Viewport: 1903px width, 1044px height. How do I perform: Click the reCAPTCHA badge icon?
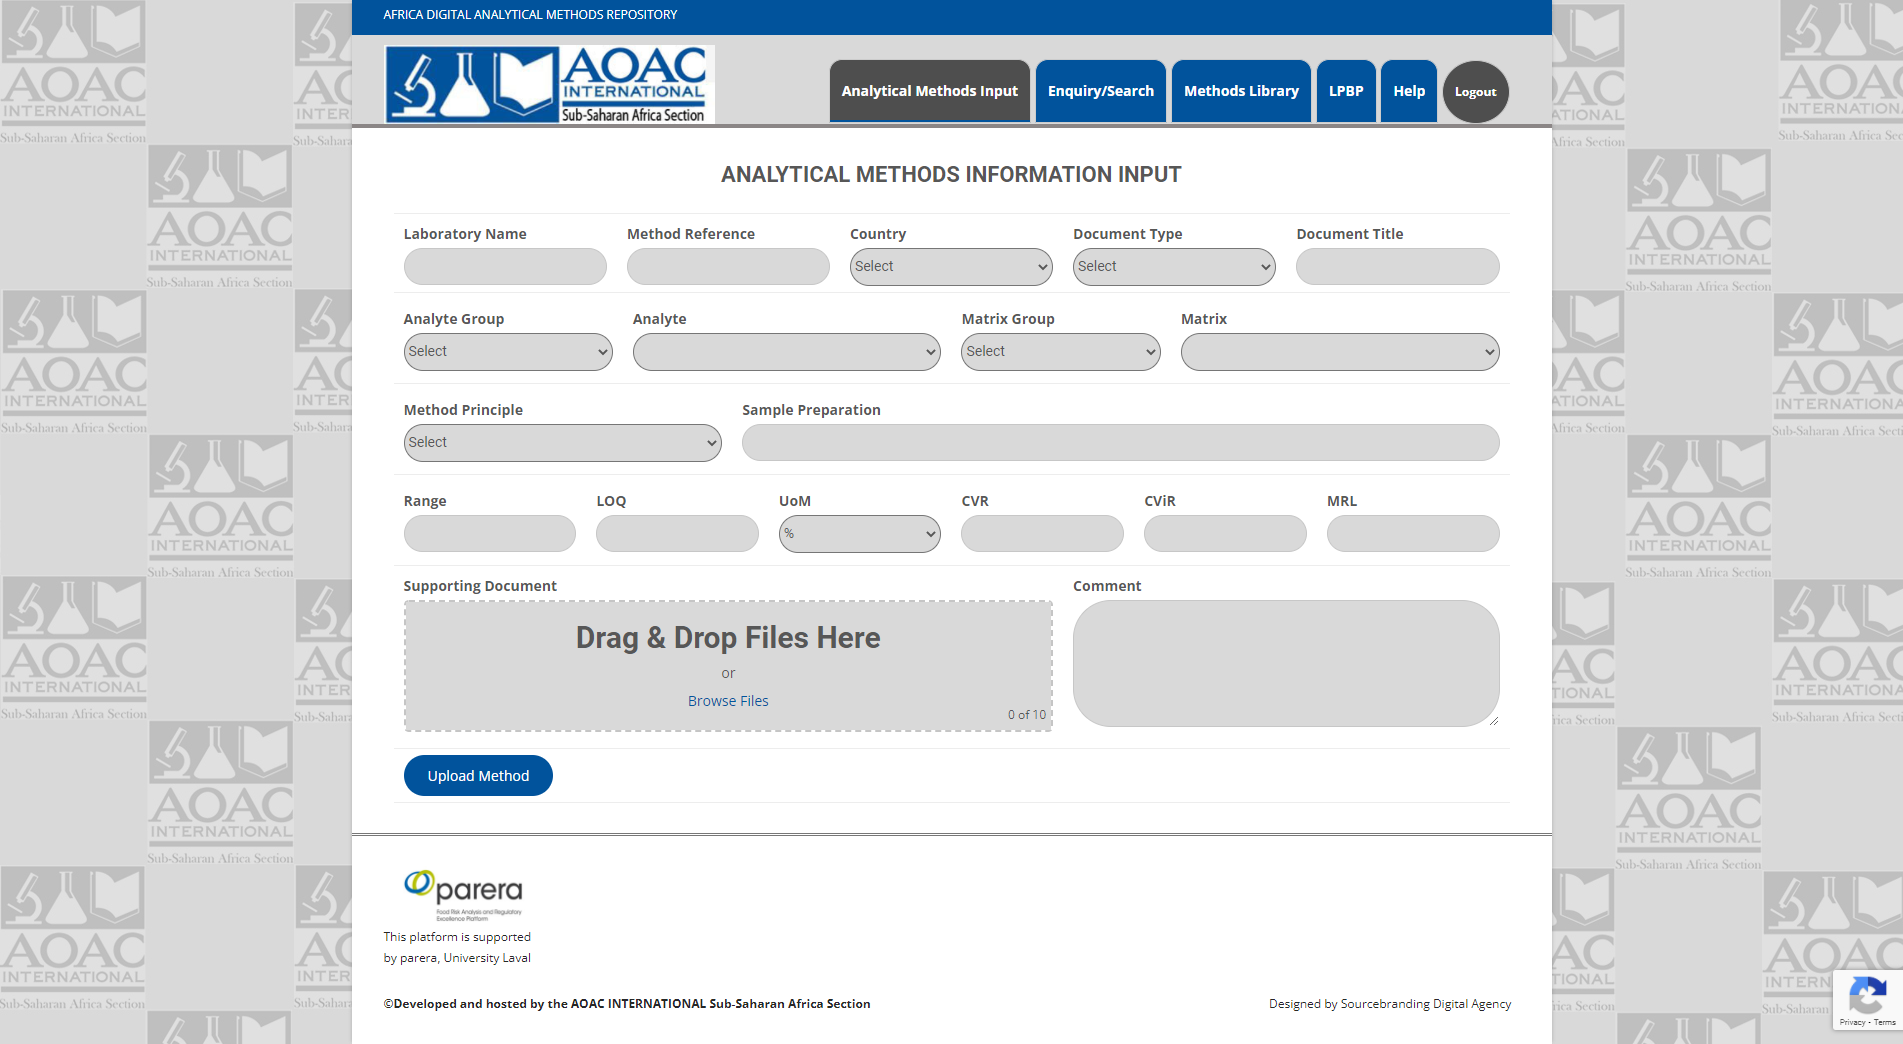[1866, 995]
